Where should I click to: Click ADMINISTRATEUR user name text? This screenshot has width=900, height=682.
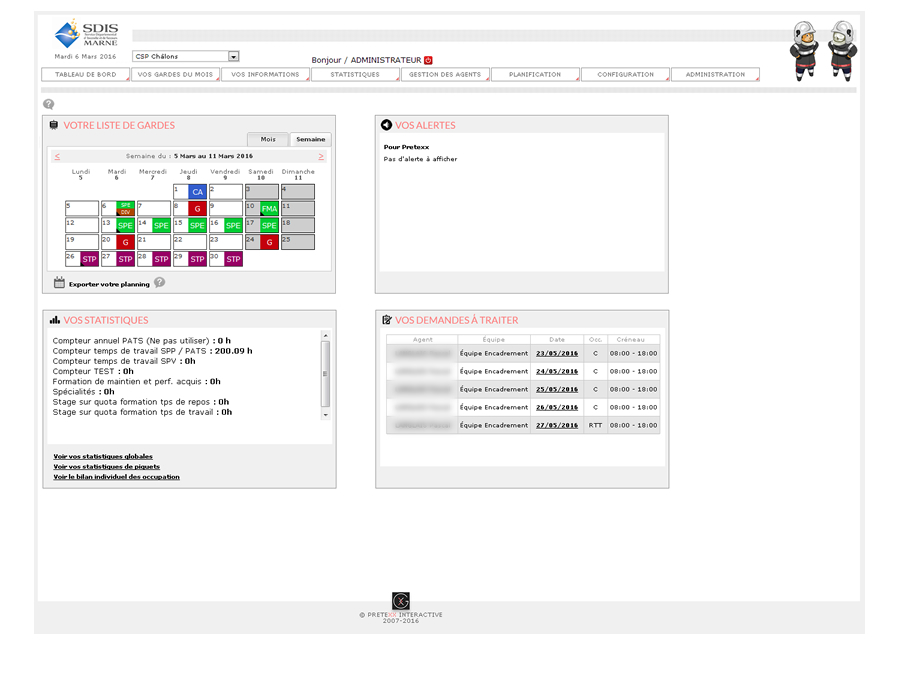click(386, 60)
